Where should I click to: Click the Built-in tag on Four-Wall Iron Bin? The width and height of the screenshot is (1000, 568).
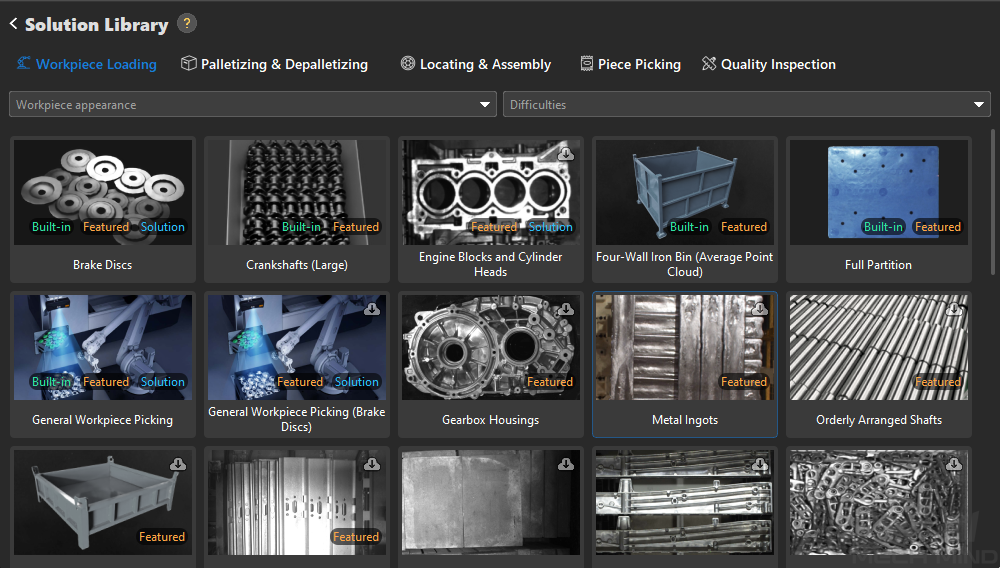tap(689, 227)
